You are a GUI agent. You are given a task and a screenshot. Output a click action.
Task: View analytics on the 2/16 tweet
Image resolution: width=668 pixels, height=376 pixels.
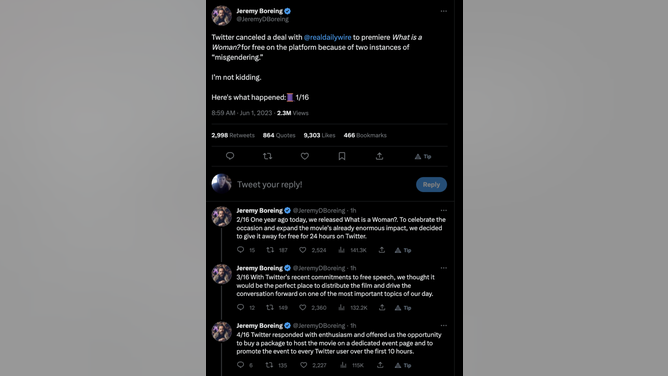(x=352, y=250)
